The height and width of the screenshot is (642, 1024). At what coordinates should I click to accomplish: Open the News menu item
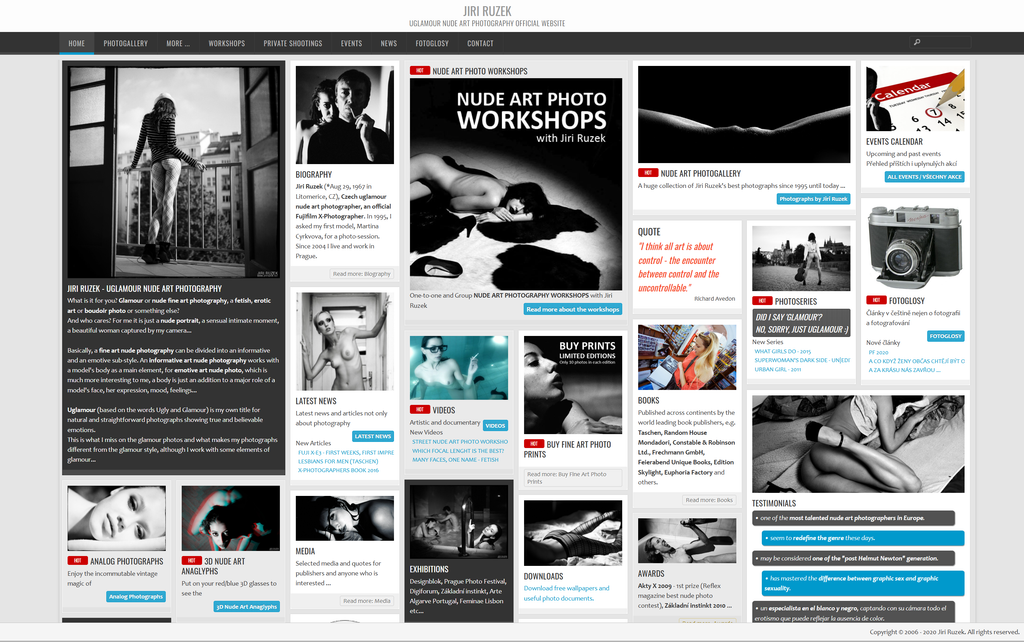click(x=389, y=43)
